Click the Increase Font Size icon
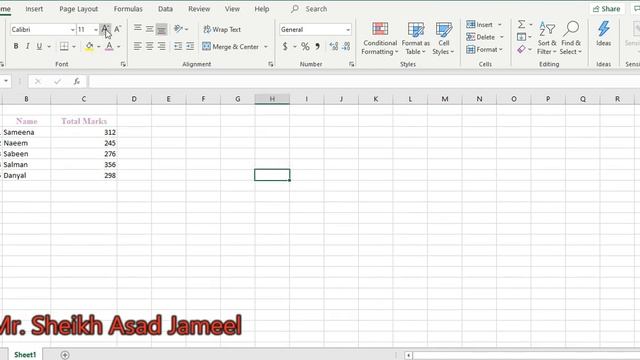 tap(105, 29)
